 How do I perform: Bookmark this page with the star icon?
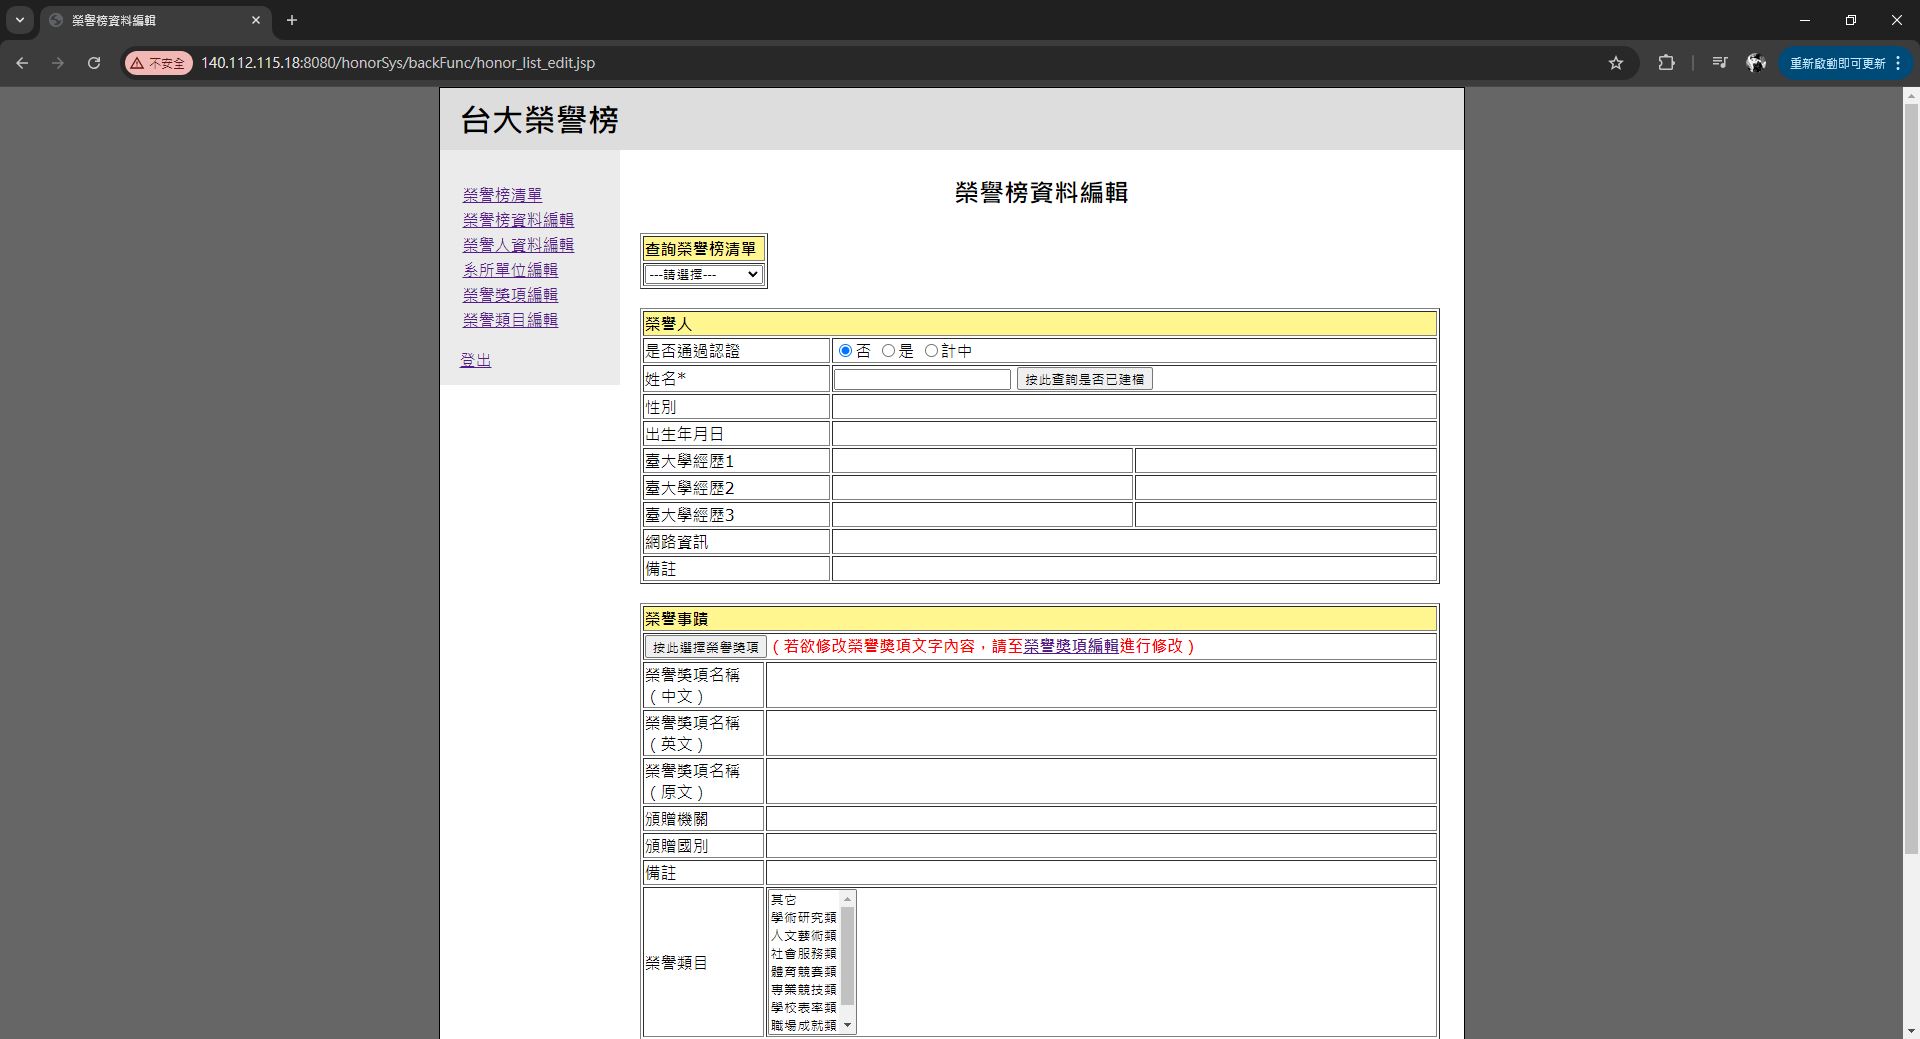(x=1616, y=63)
